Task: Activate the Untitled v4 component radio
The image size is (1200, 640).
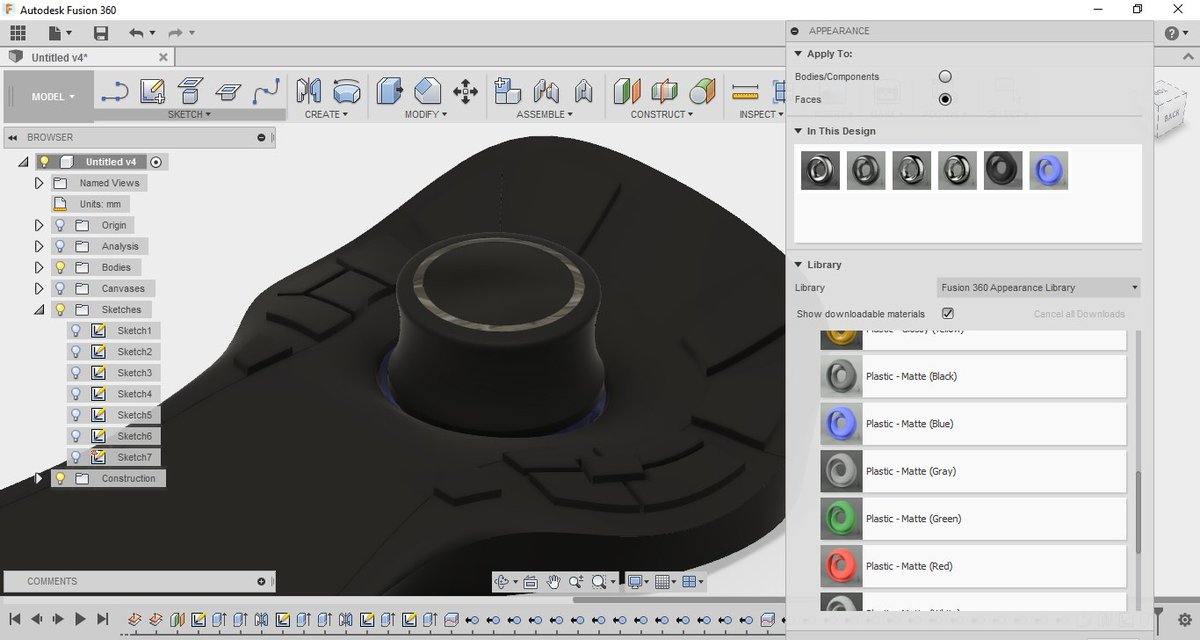Action: (156, 162)
